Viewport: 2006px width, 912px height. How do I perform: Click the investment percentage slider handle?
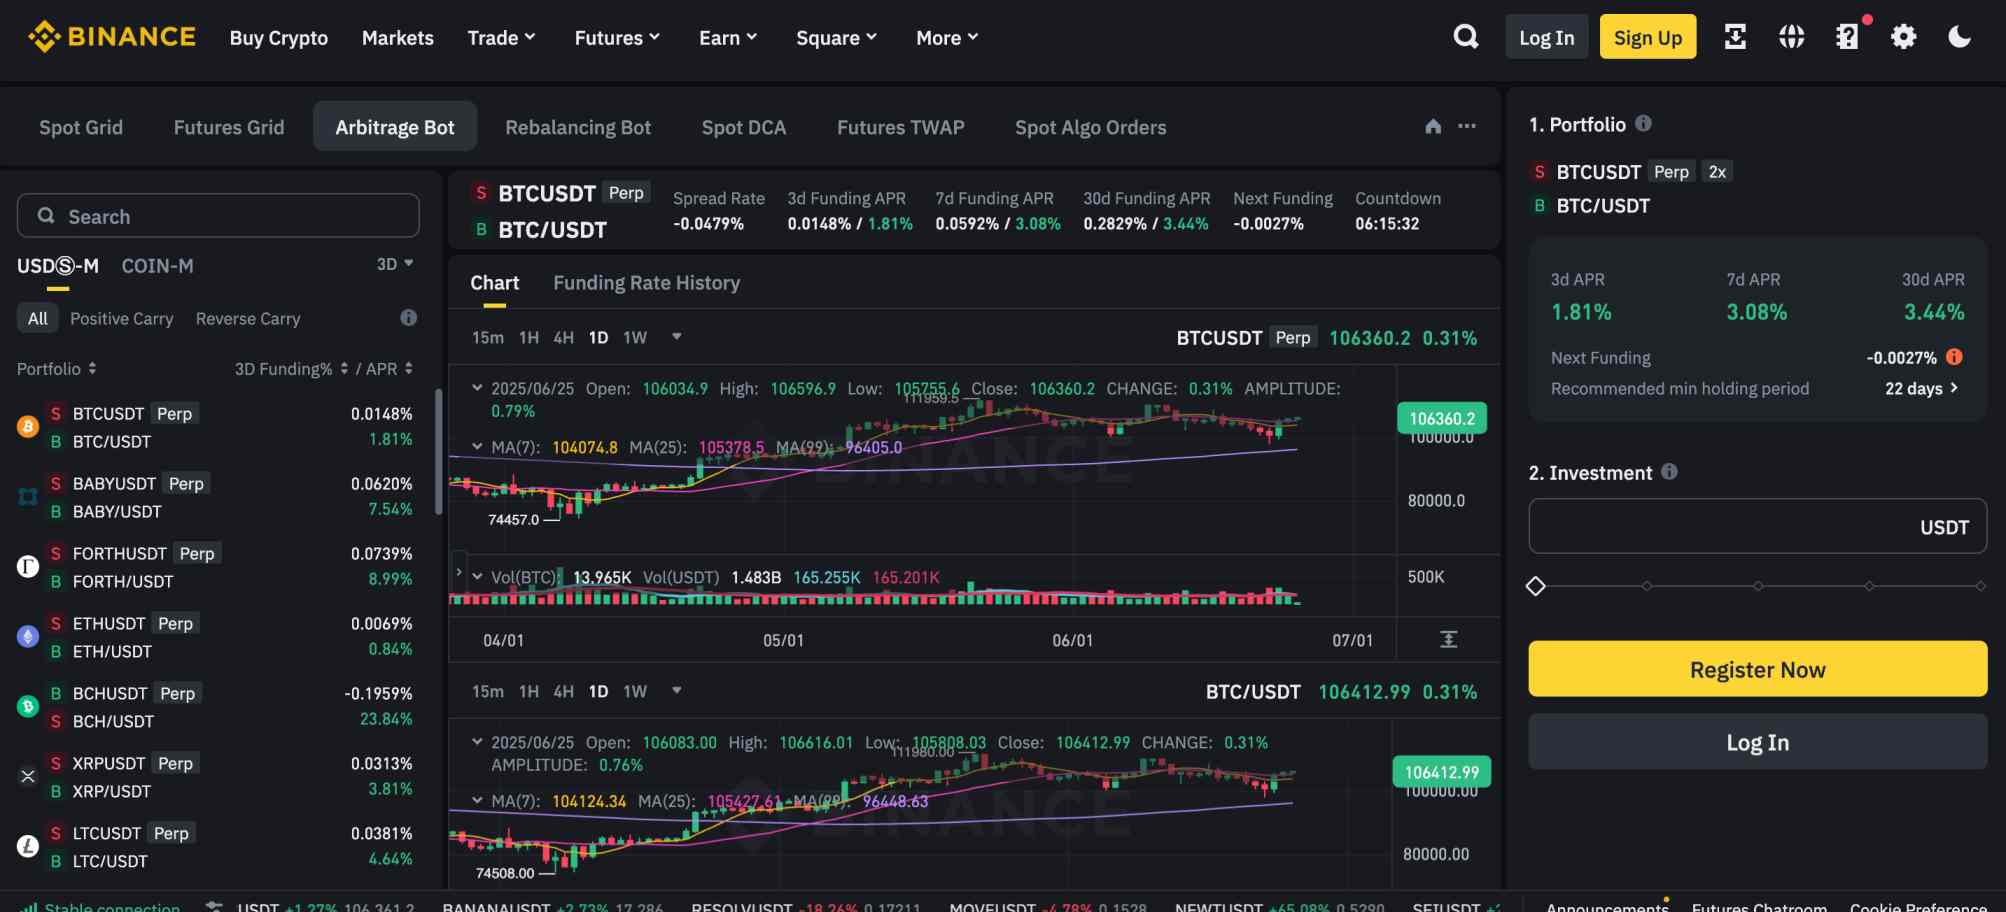tap(1536, 586)
